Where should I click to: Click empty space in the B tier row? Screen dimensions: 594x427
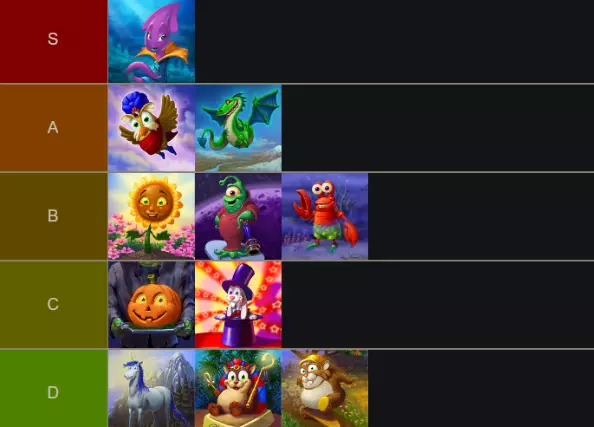point(481,217)
